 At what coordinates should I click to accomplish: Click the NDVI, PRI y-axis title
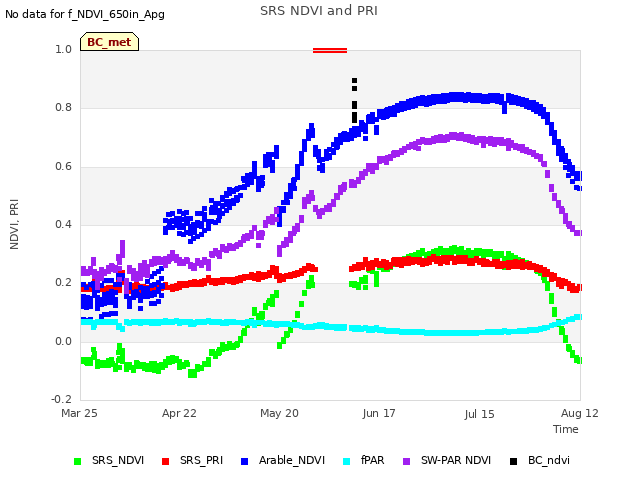coord(14,224)
